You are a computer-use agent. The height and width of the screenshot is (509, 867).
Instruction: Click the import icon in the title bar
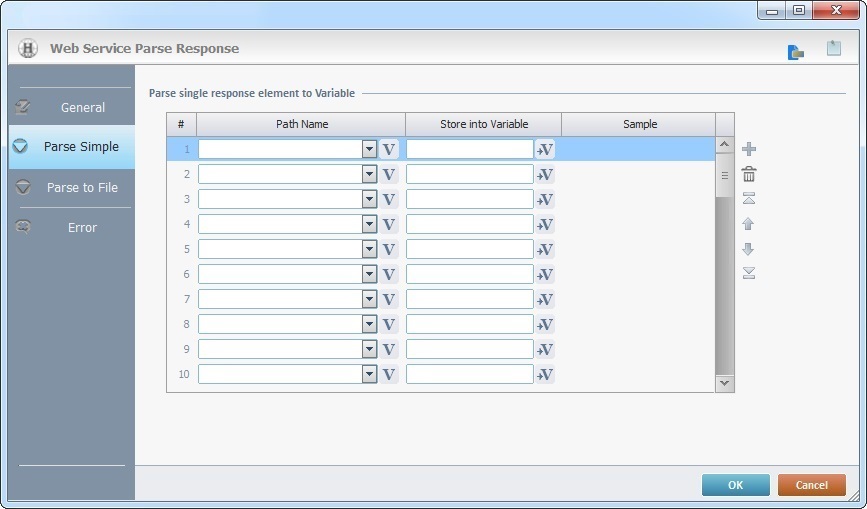click(x=796, y=50)
